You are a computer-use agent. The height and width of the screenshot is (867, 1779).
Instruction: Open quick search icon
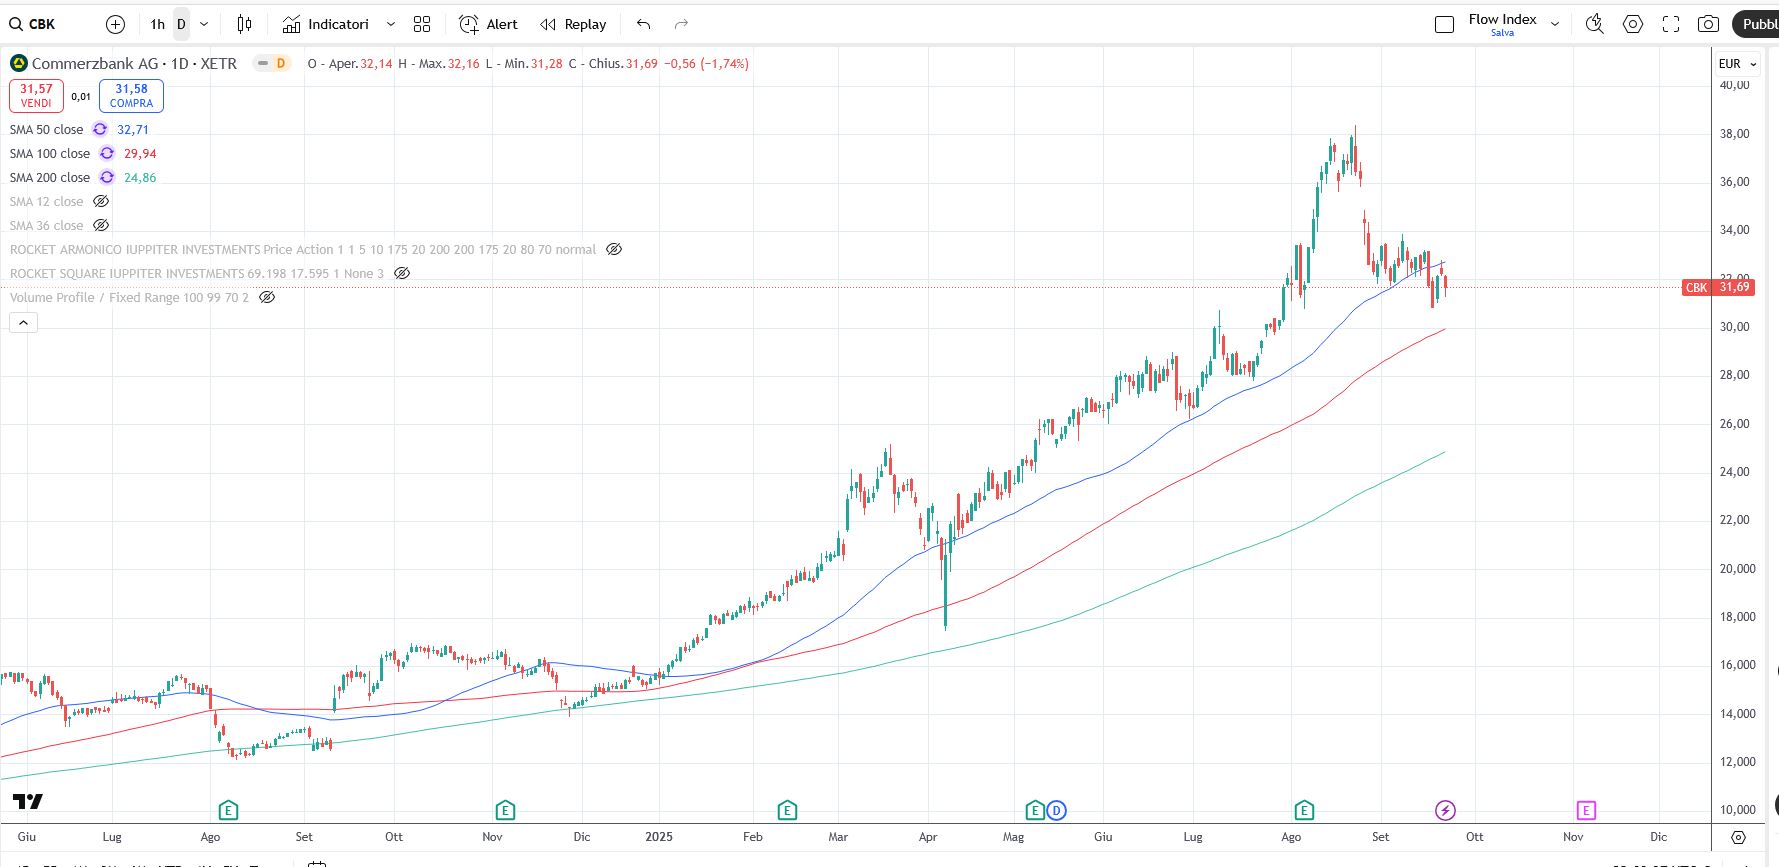(x=1595, y=24)
